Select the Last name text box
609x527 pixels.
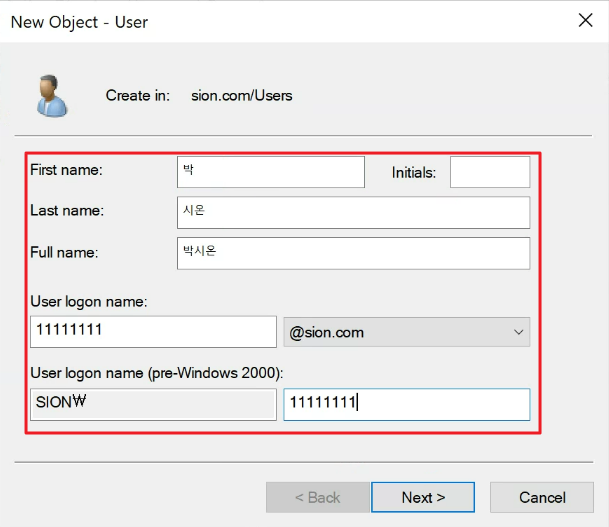353,212
